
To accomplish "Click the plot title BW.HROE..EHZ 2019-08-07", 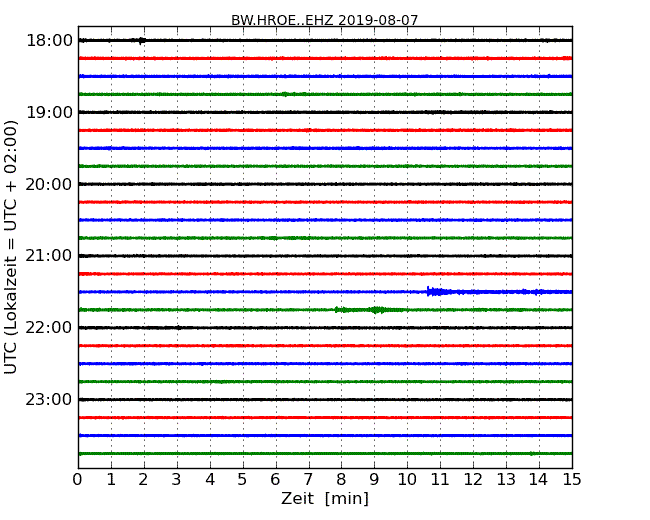I will click(325, 20).
